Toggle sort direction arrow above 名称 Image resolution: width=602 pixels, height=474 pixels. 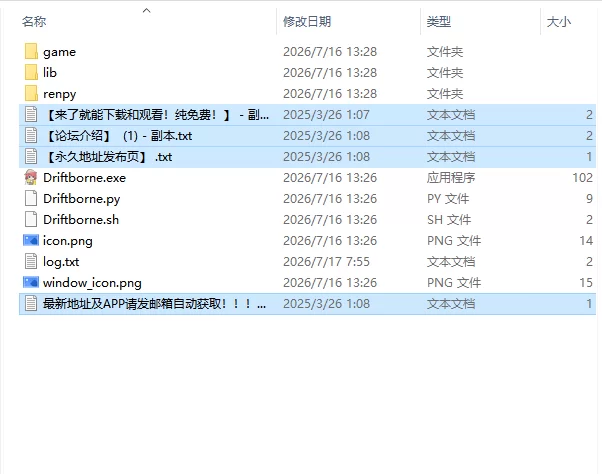pyautogui.click(x=147, y=10)
